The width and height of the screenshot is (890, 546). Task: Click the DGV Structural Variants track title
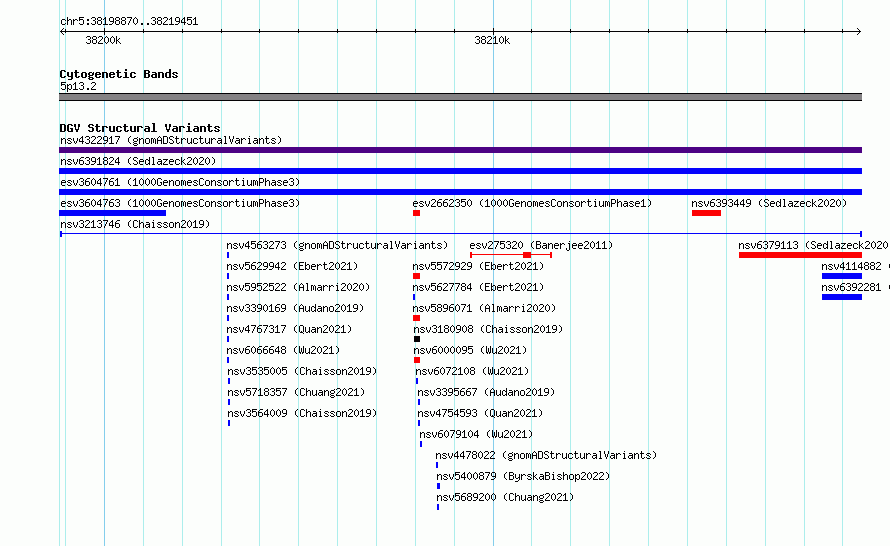140,128
